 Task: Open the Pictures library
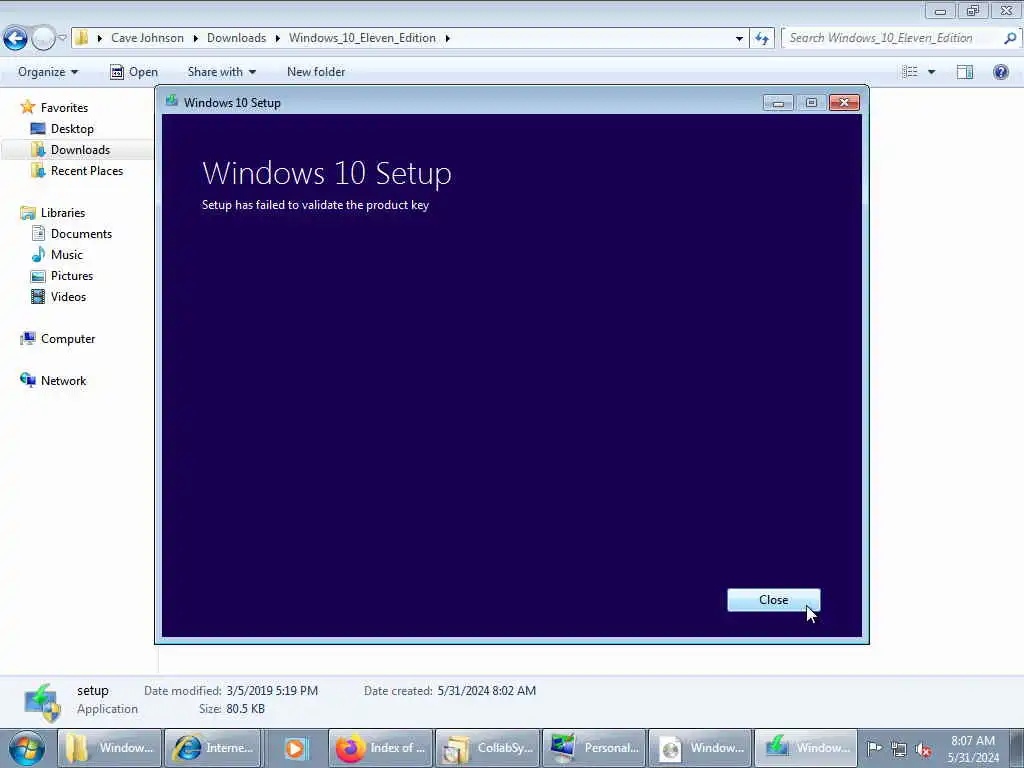point(72,276)
